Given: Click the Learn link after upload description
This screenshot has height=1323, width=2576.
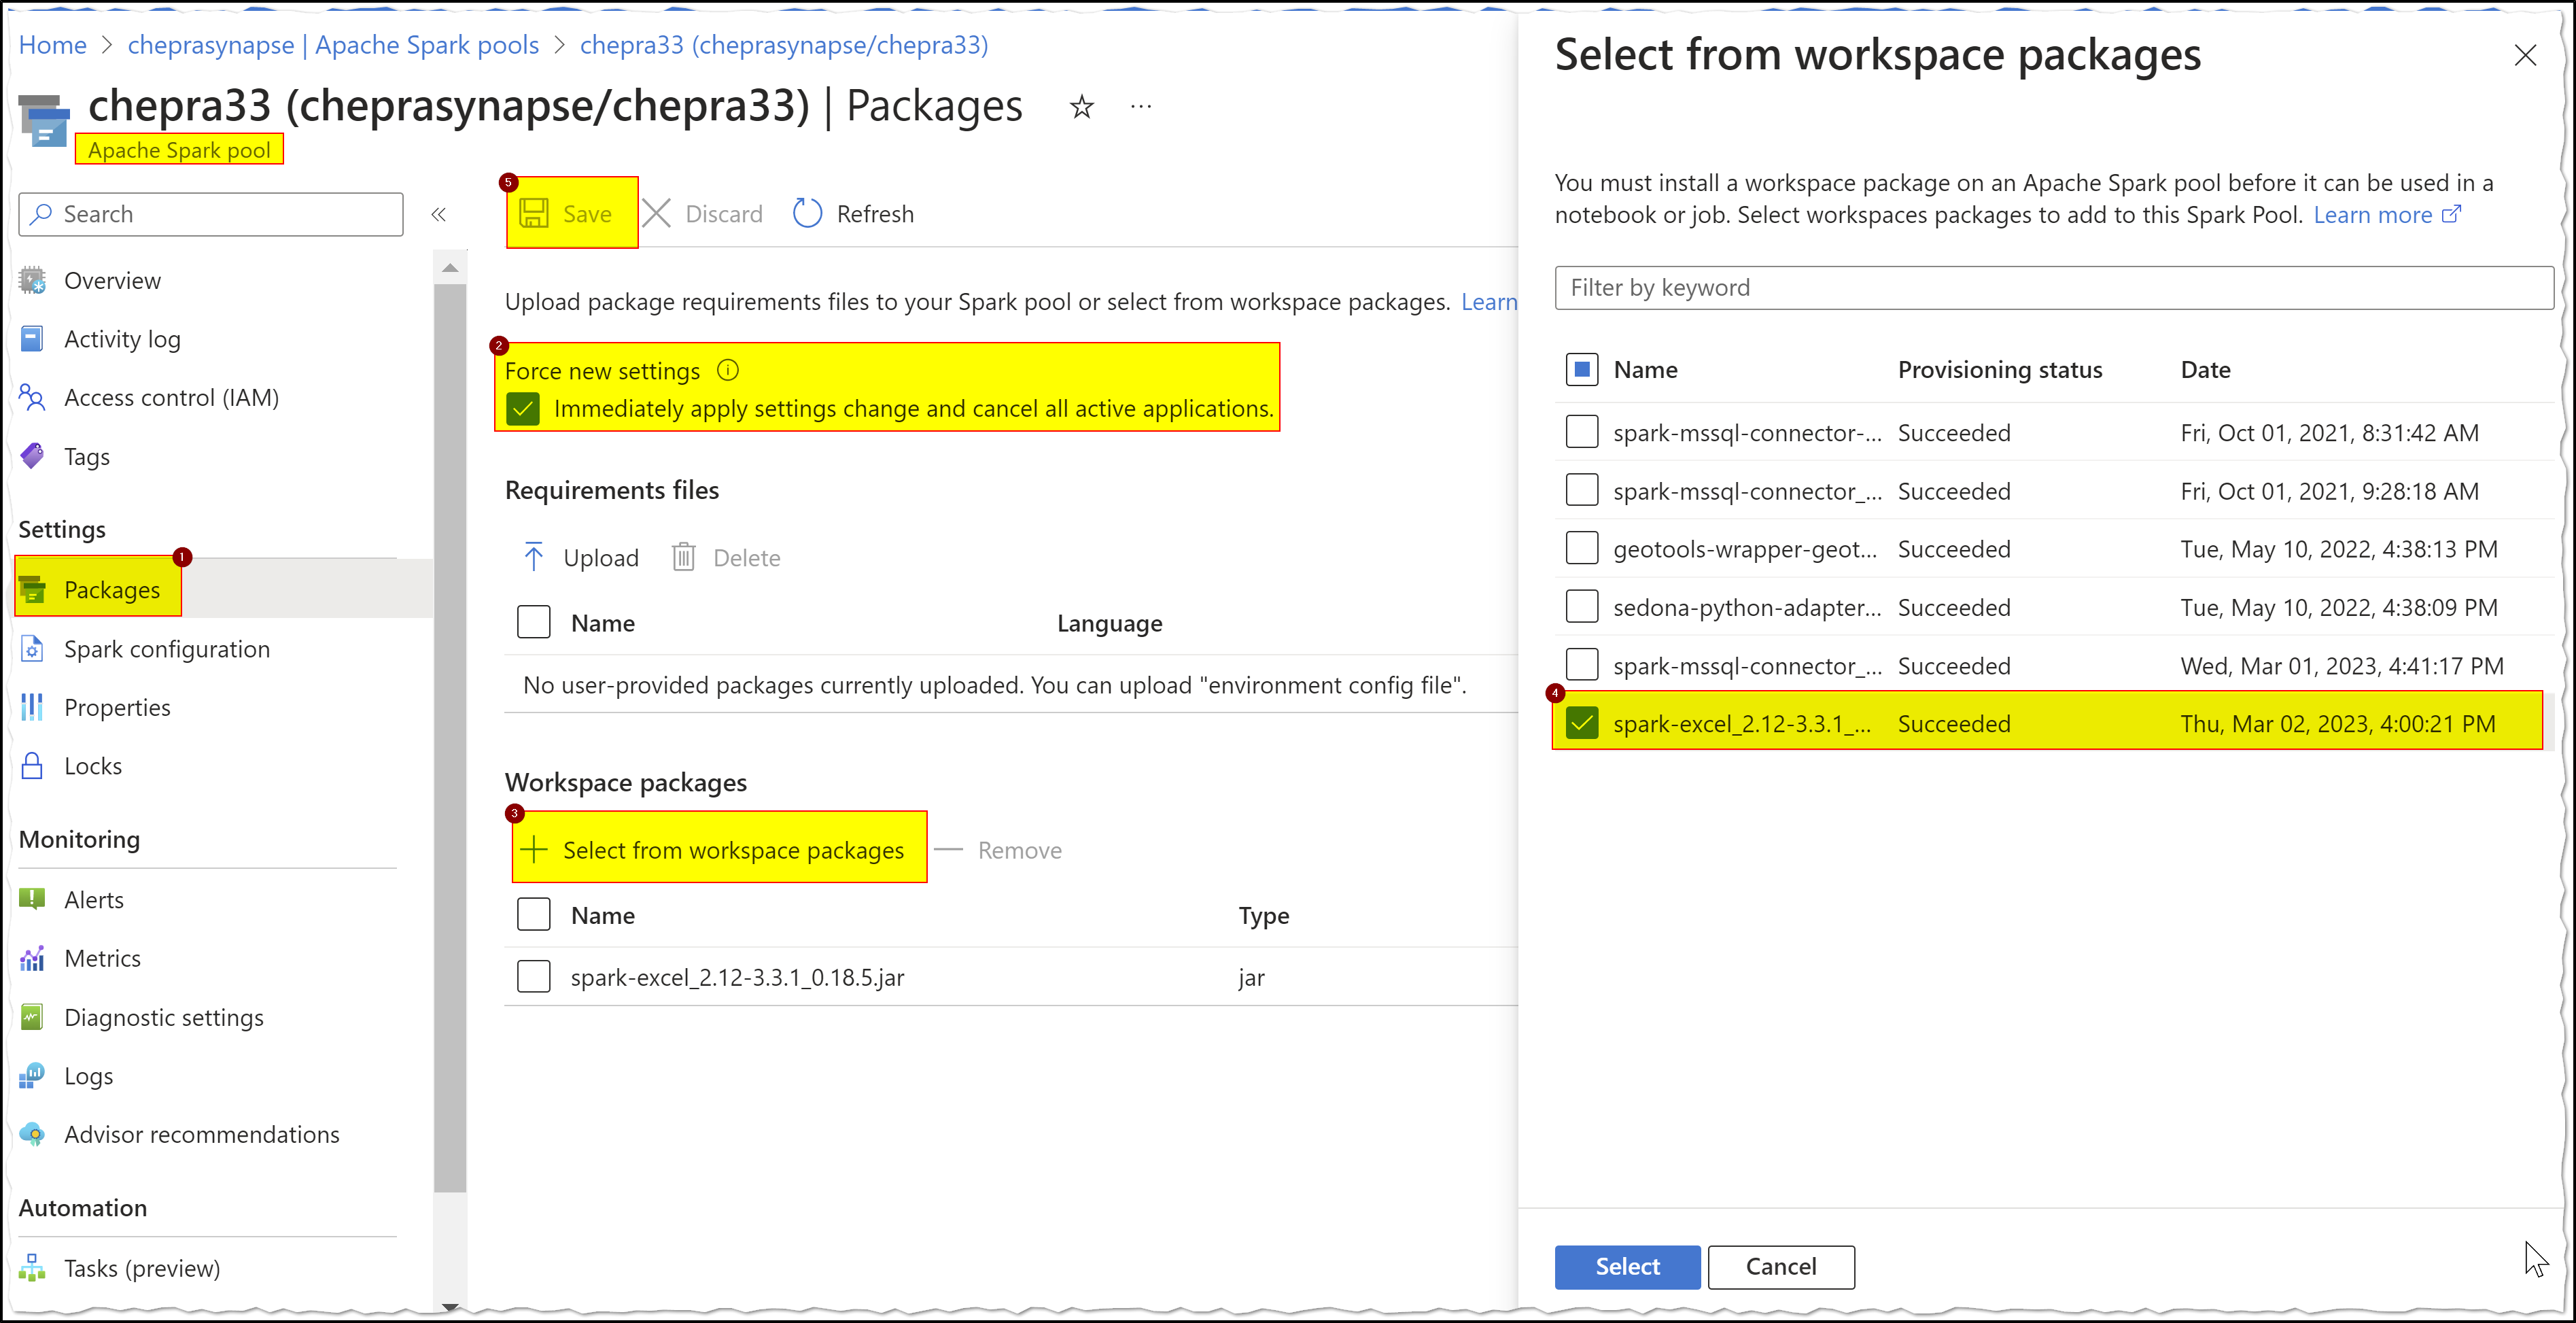Looking at the screenshot, I should [1489, 302].
